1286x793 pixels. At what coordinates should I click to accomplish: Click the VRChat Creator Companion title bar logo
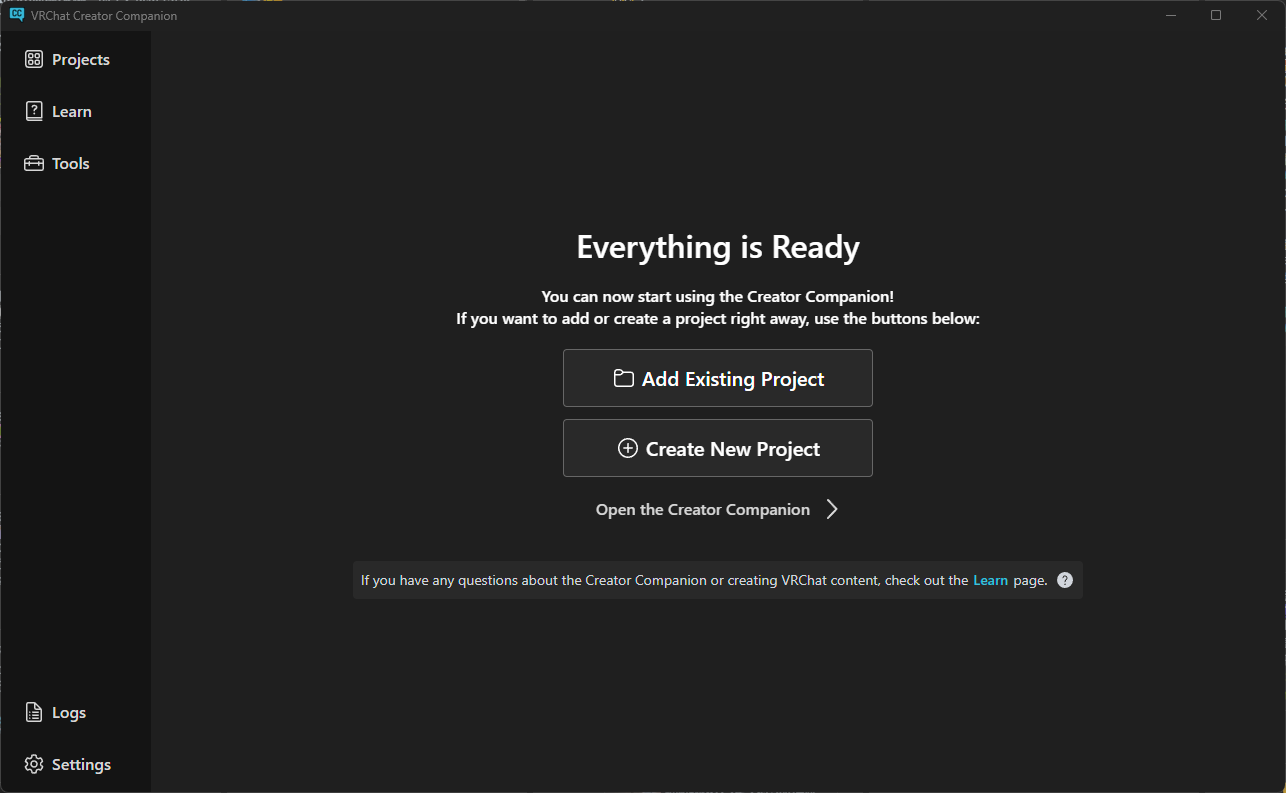click(17, 15)
